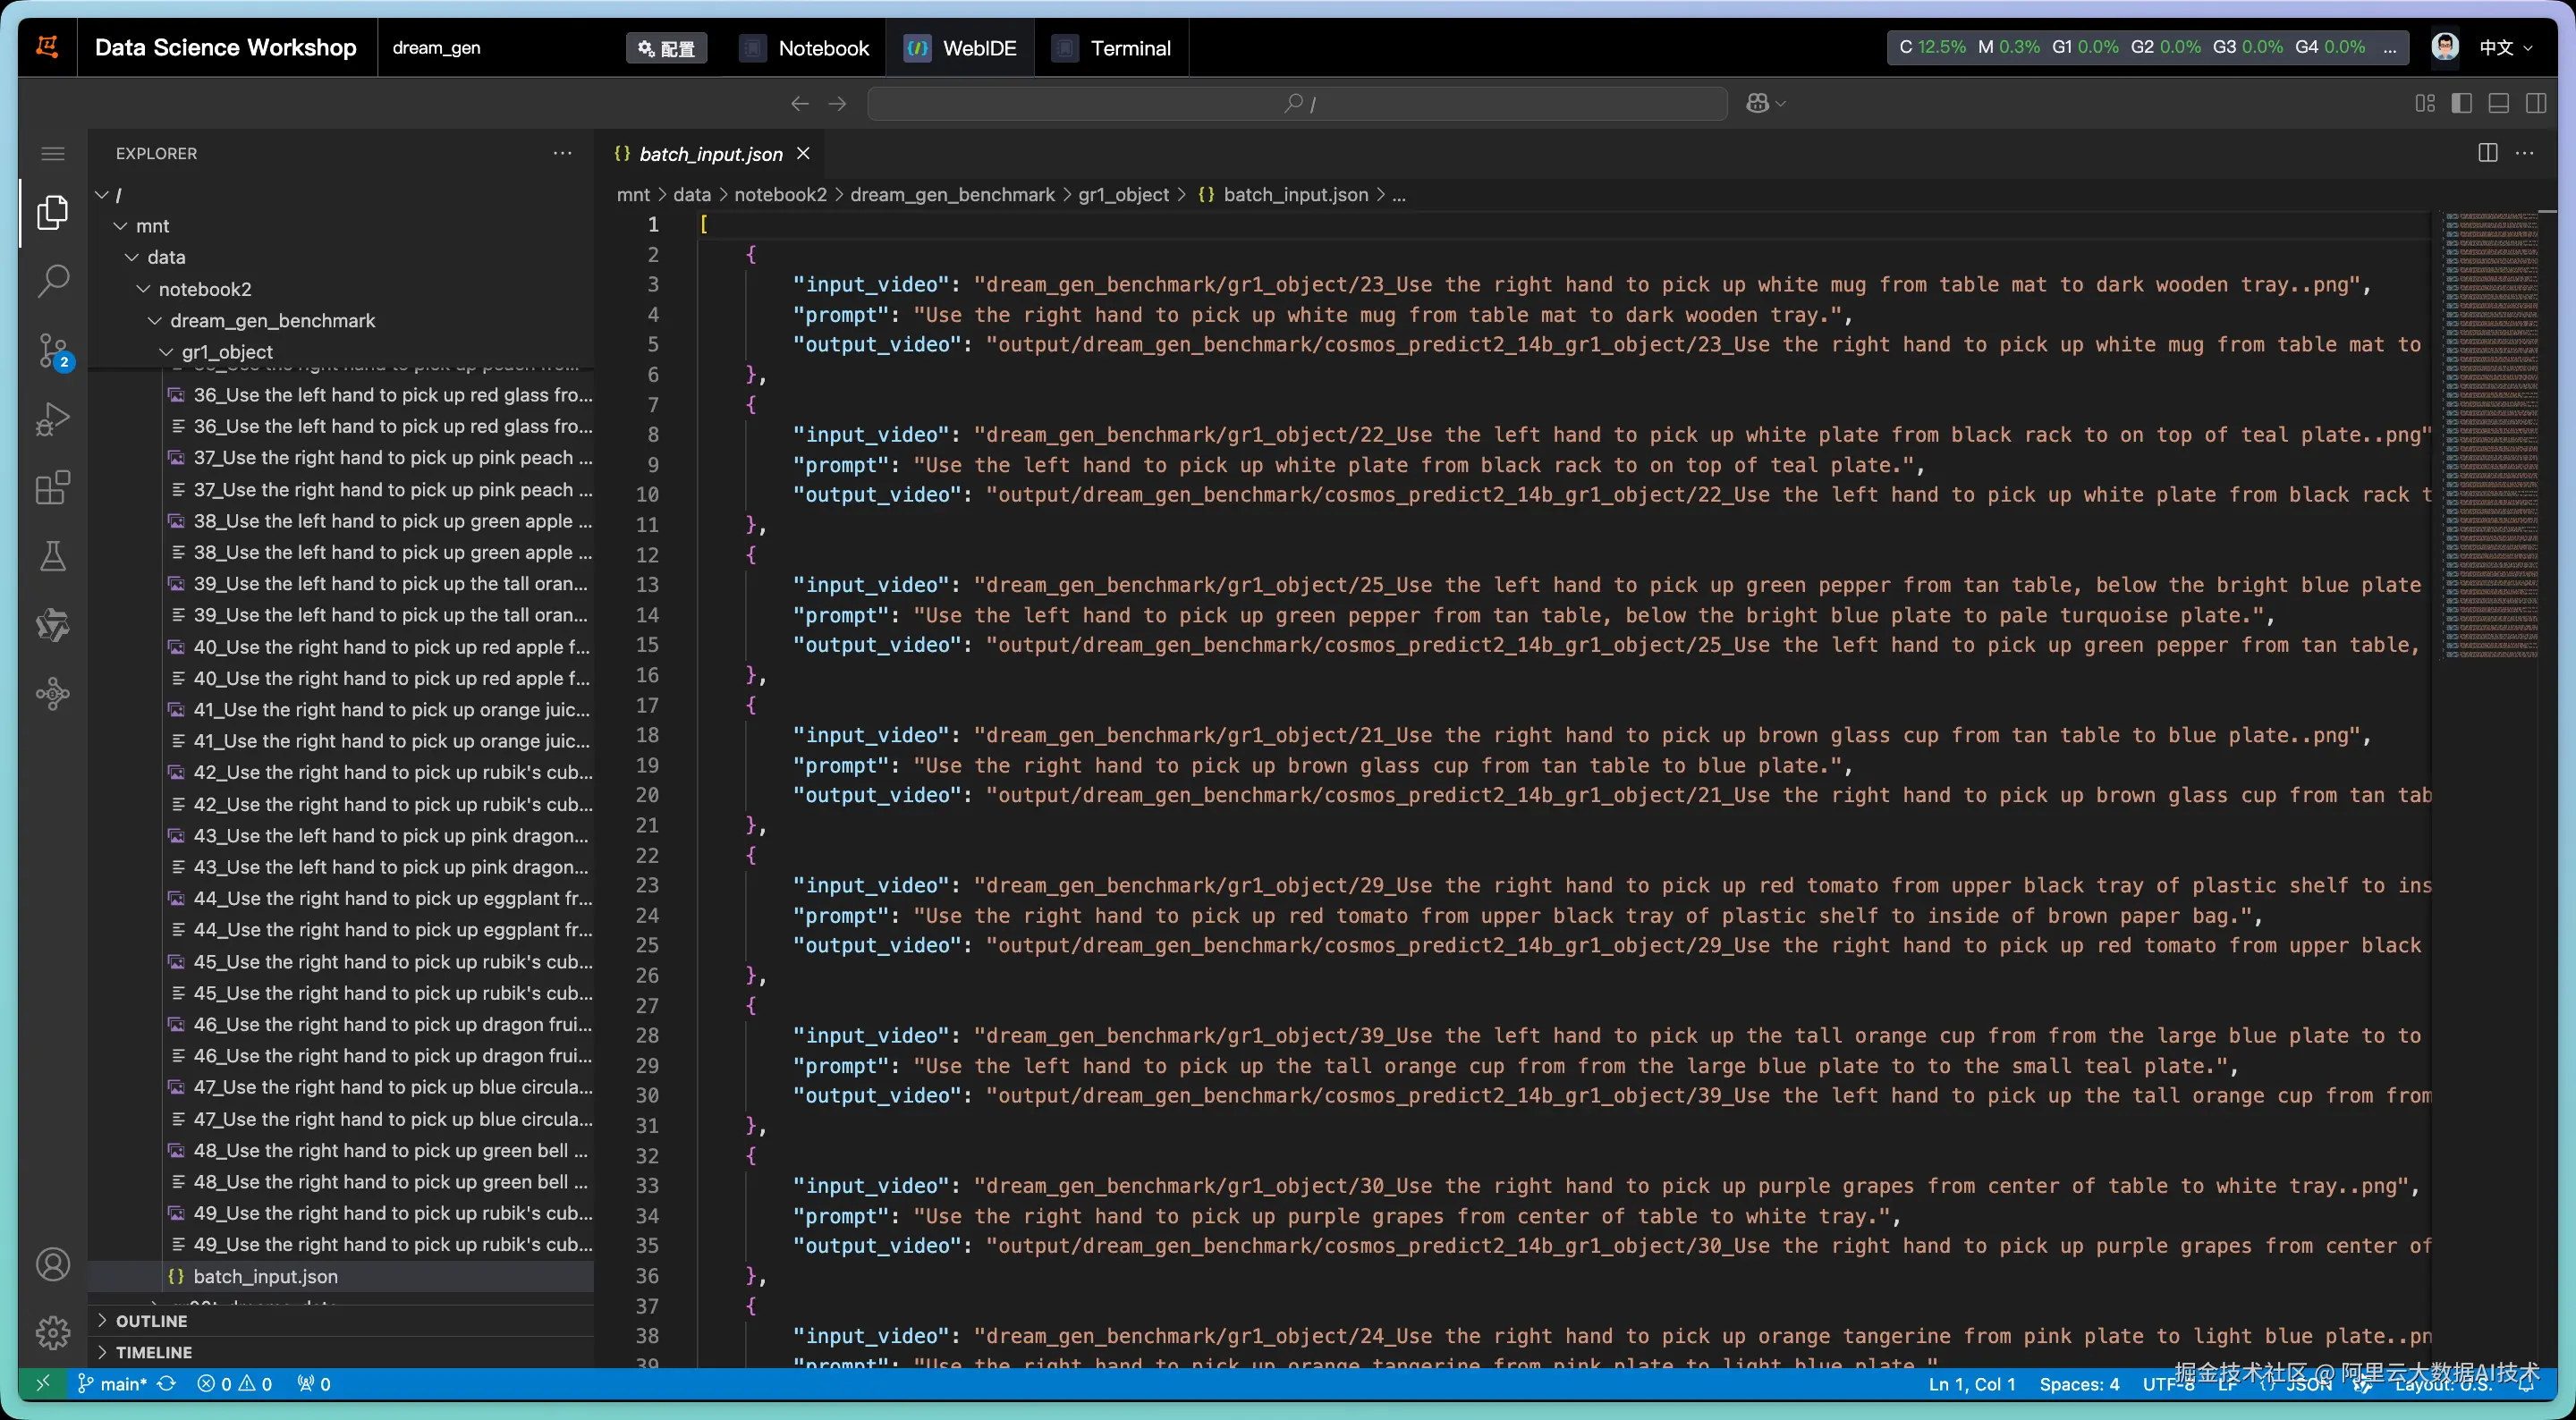
Task: Open Run and Debug view
Action: pyautogui.click(x=53, y=419)
